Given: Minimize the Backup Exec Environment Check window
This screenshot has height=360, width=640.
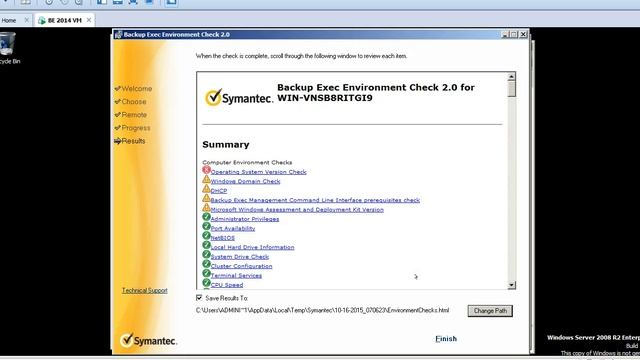Looking at the screenshot, I should click(505, 35).
